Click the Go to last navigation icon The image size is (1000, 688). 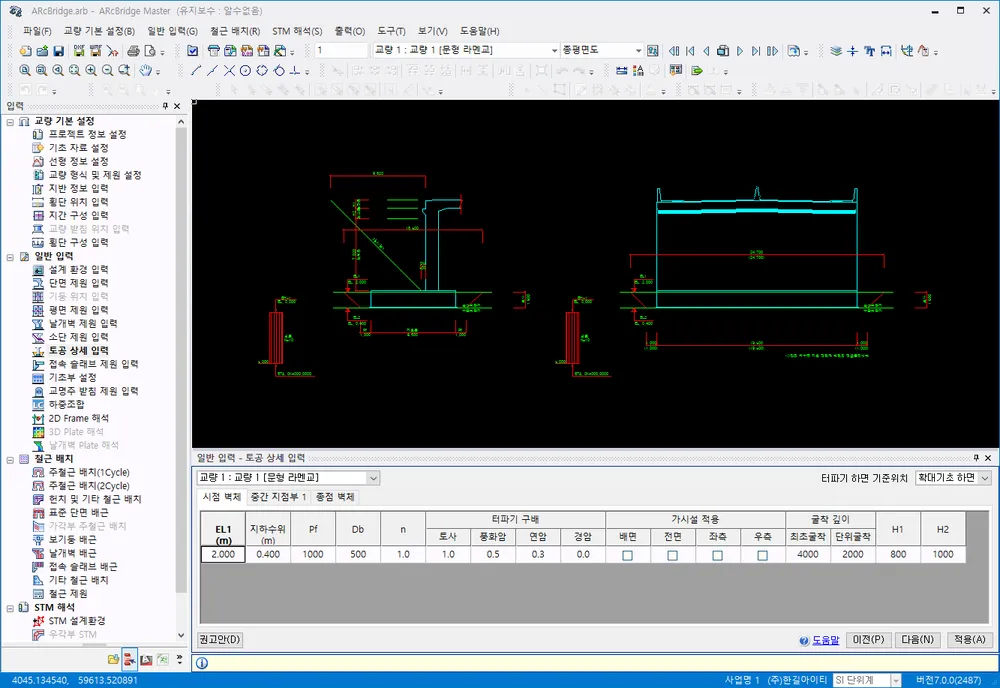click(x=756, y=51)
